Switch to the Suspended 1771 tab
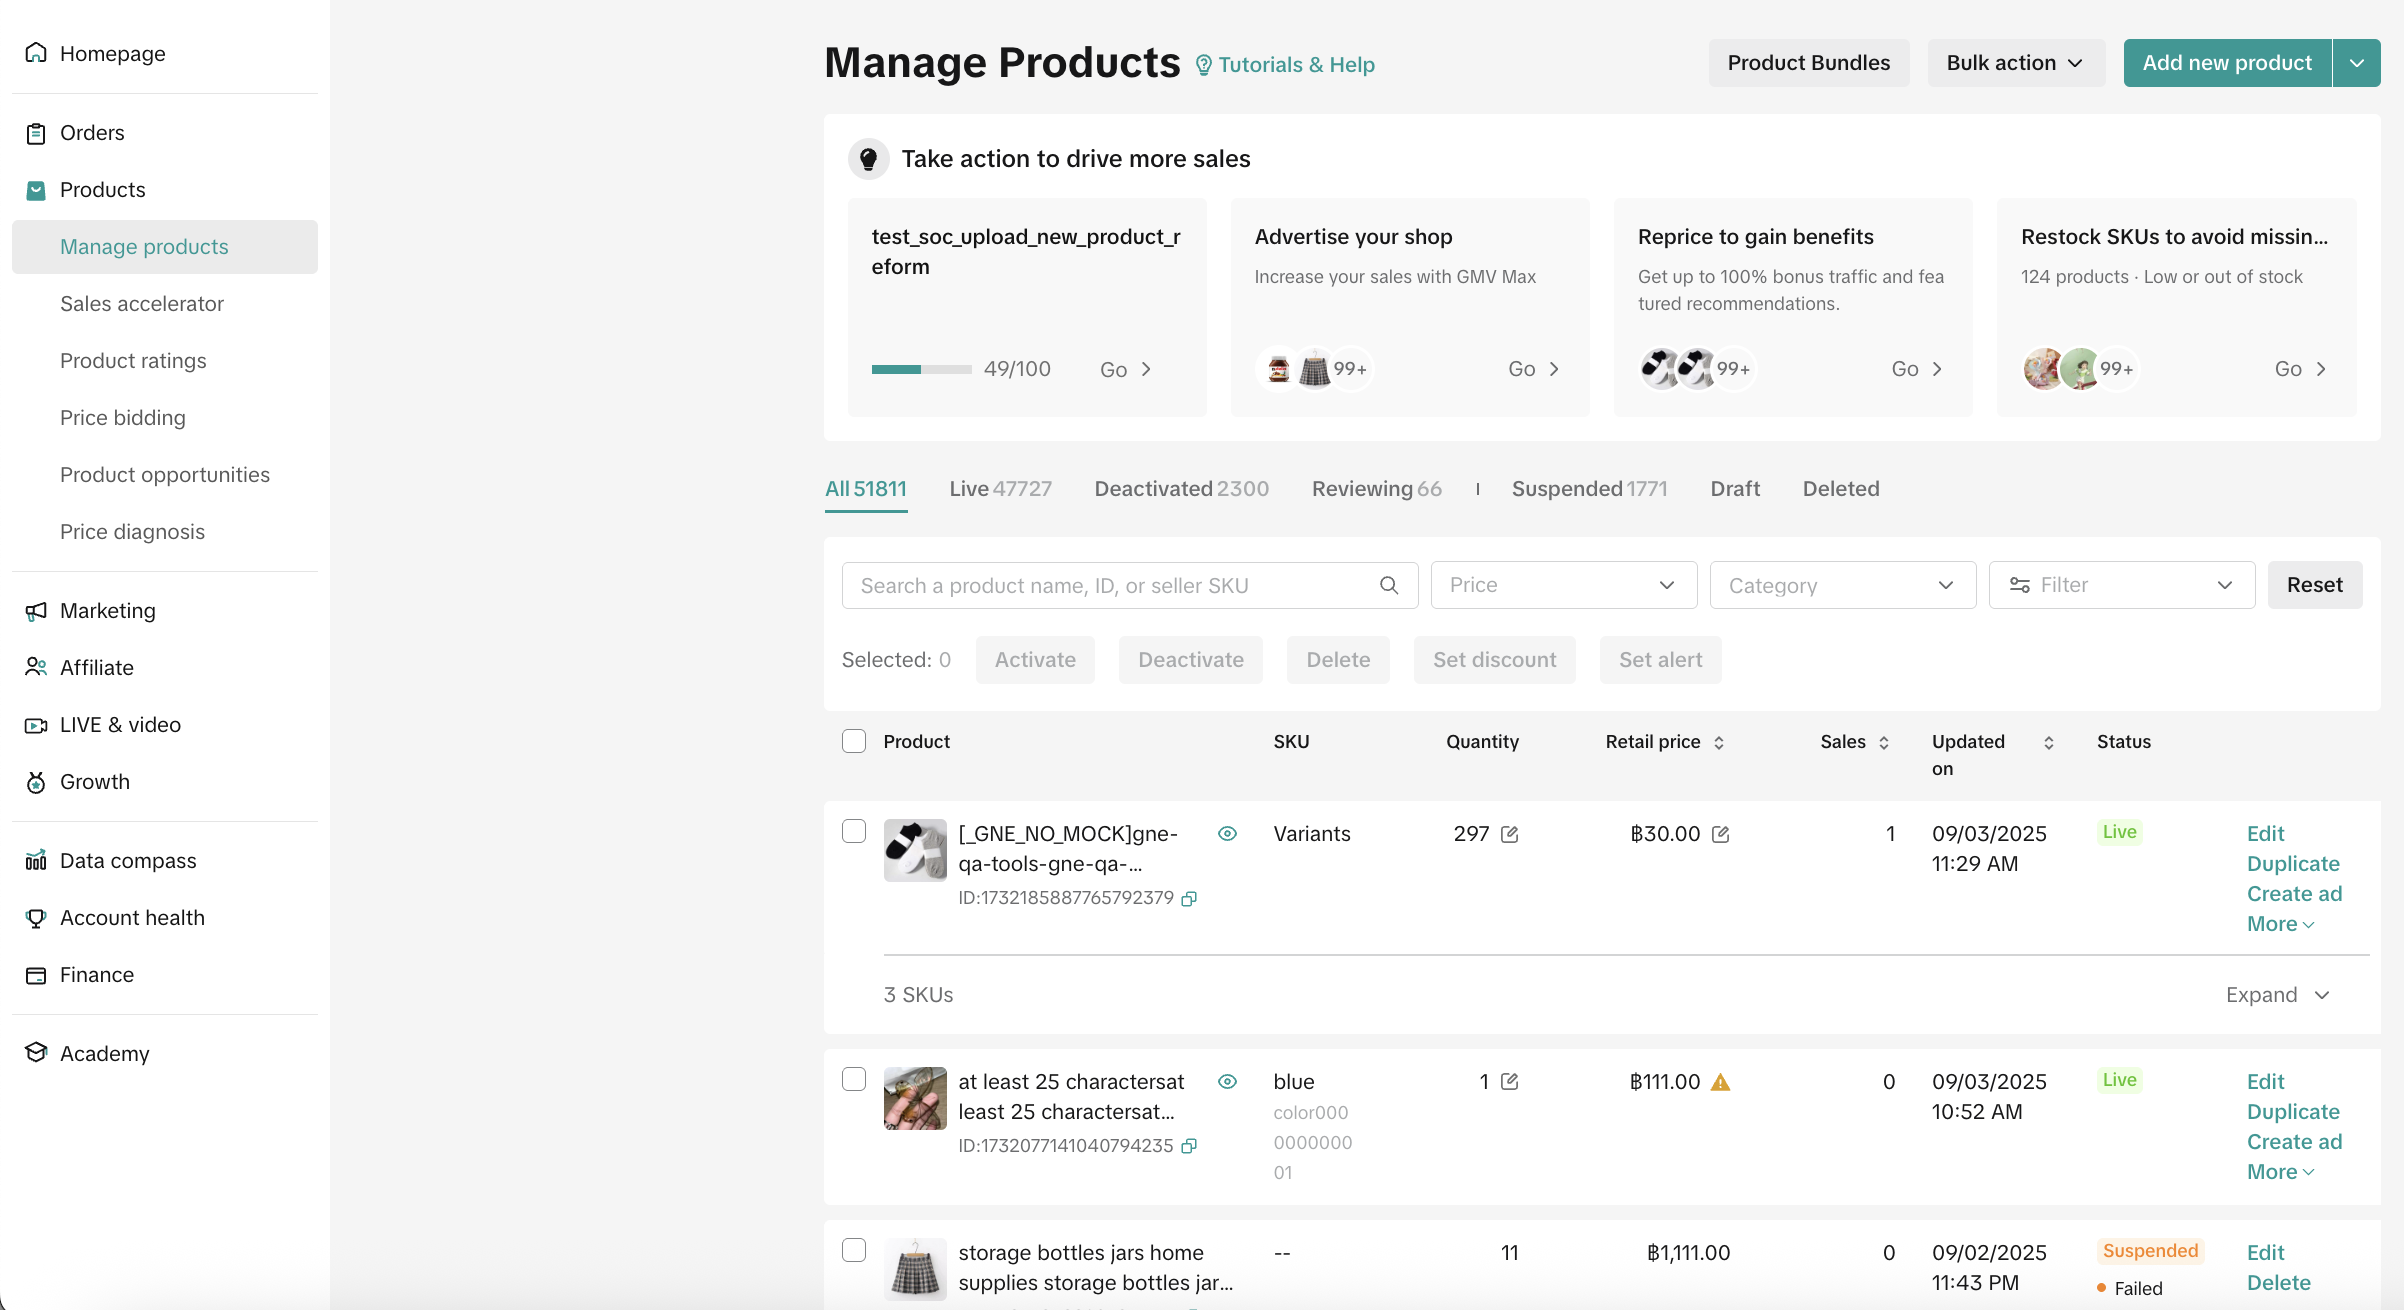The height and width of the screenshot is (1310, 2404). pyautogui.click(x=1589, y=489)
